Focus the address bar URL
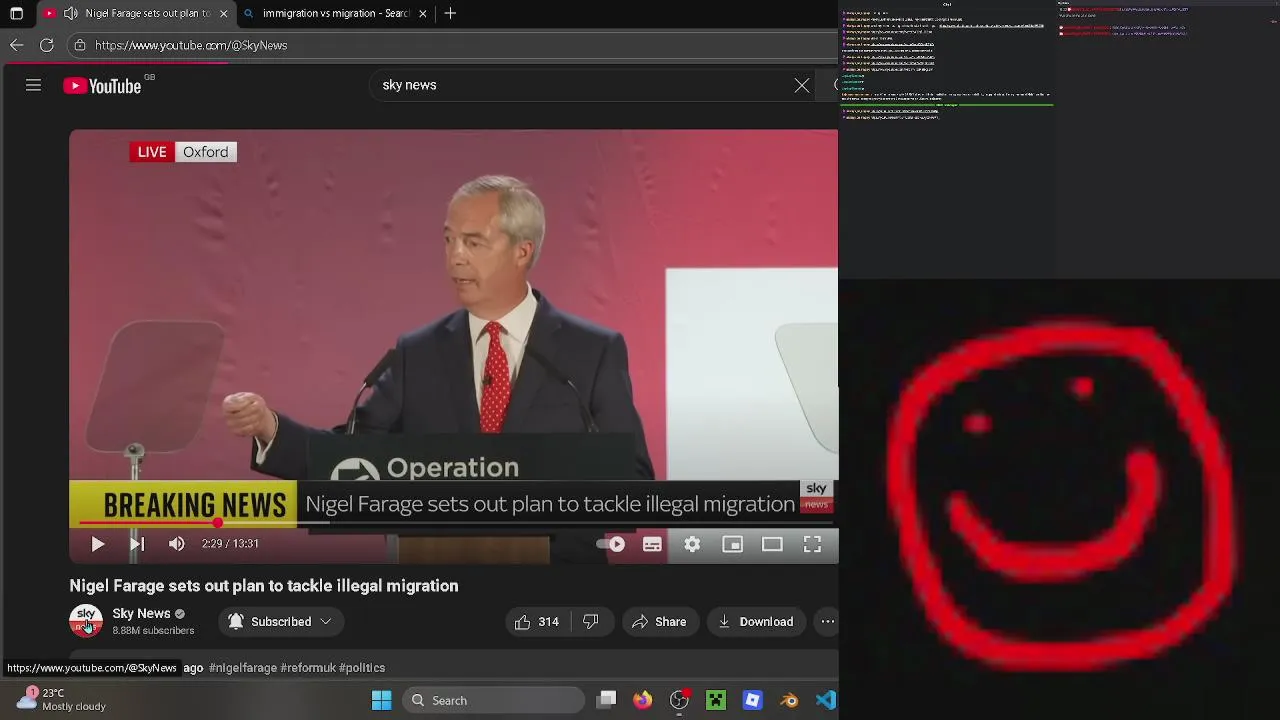 191,45
